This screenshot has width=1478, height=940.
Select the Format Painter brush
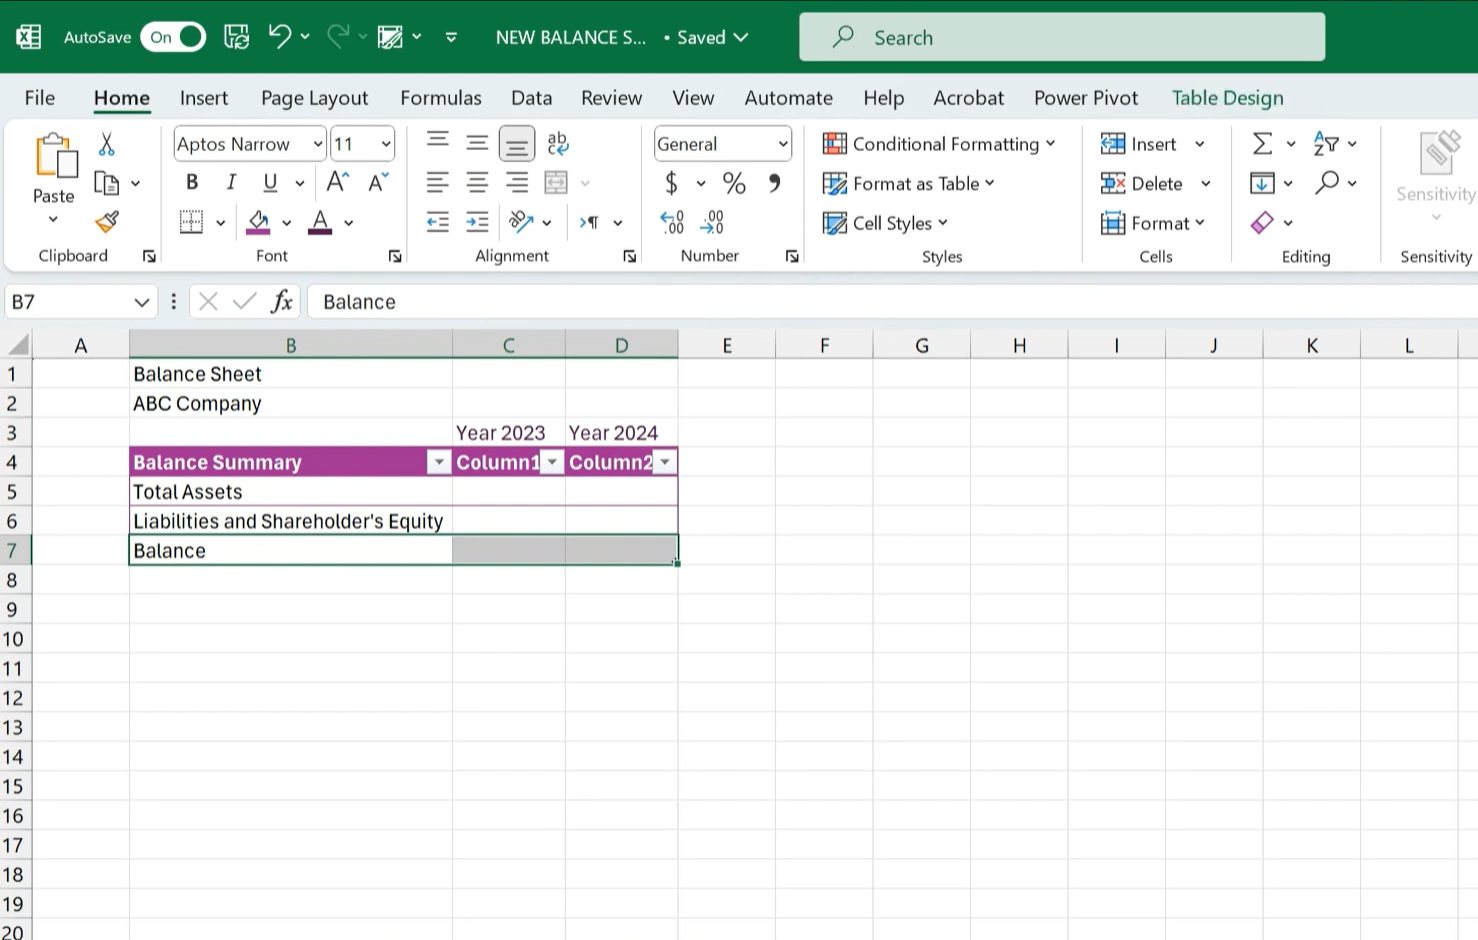107,222
